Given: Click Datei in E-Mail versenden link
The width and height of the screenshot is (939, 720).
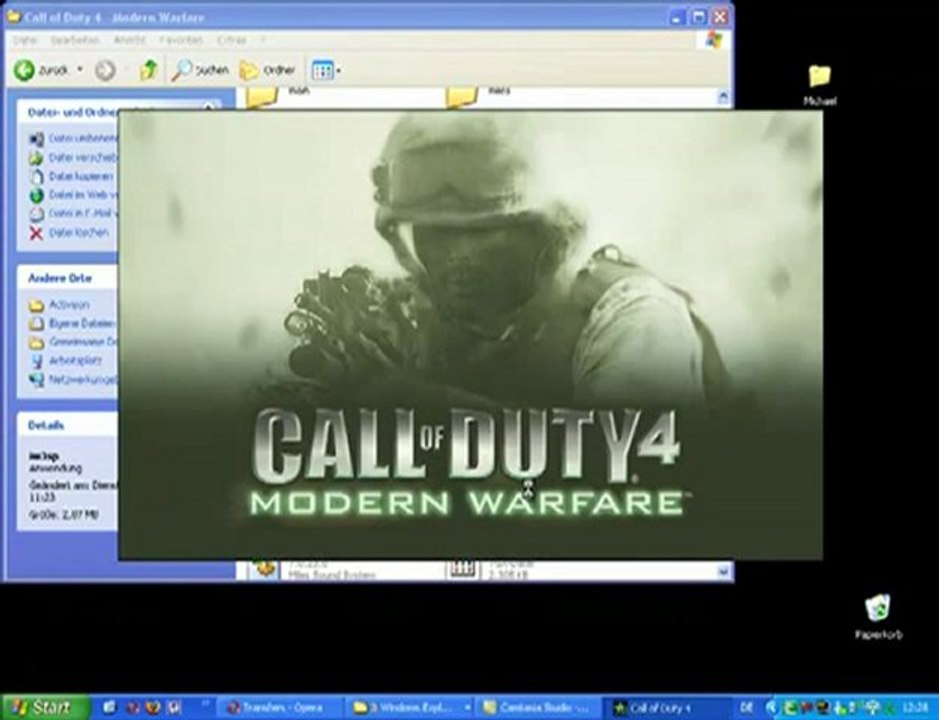Looking at the screenshot, I should [83, 213].
